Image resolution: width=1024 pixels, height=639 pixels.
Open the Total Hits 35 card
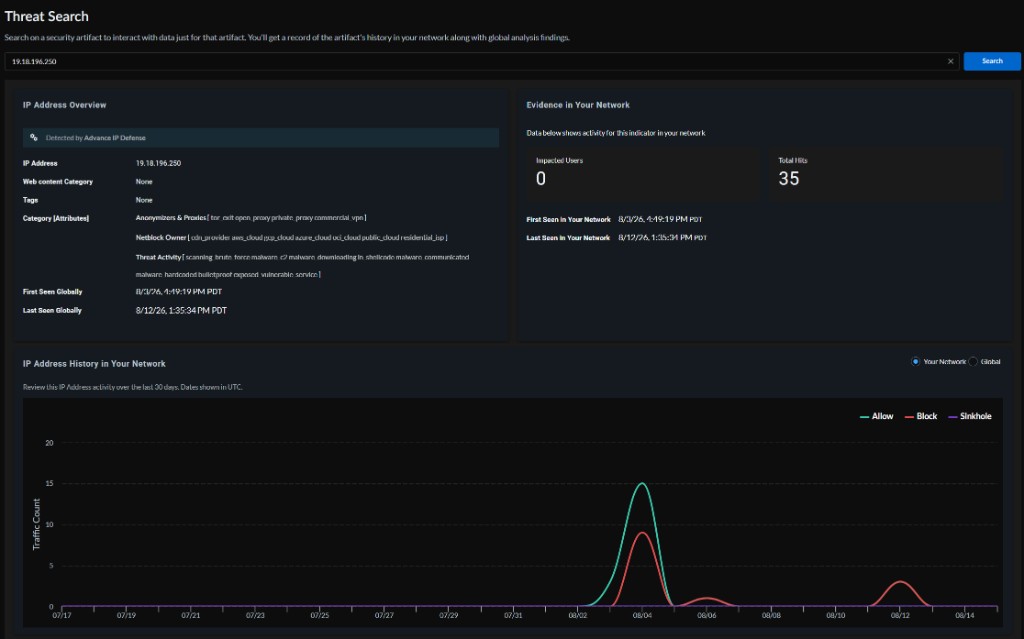(x=885, y=172)
